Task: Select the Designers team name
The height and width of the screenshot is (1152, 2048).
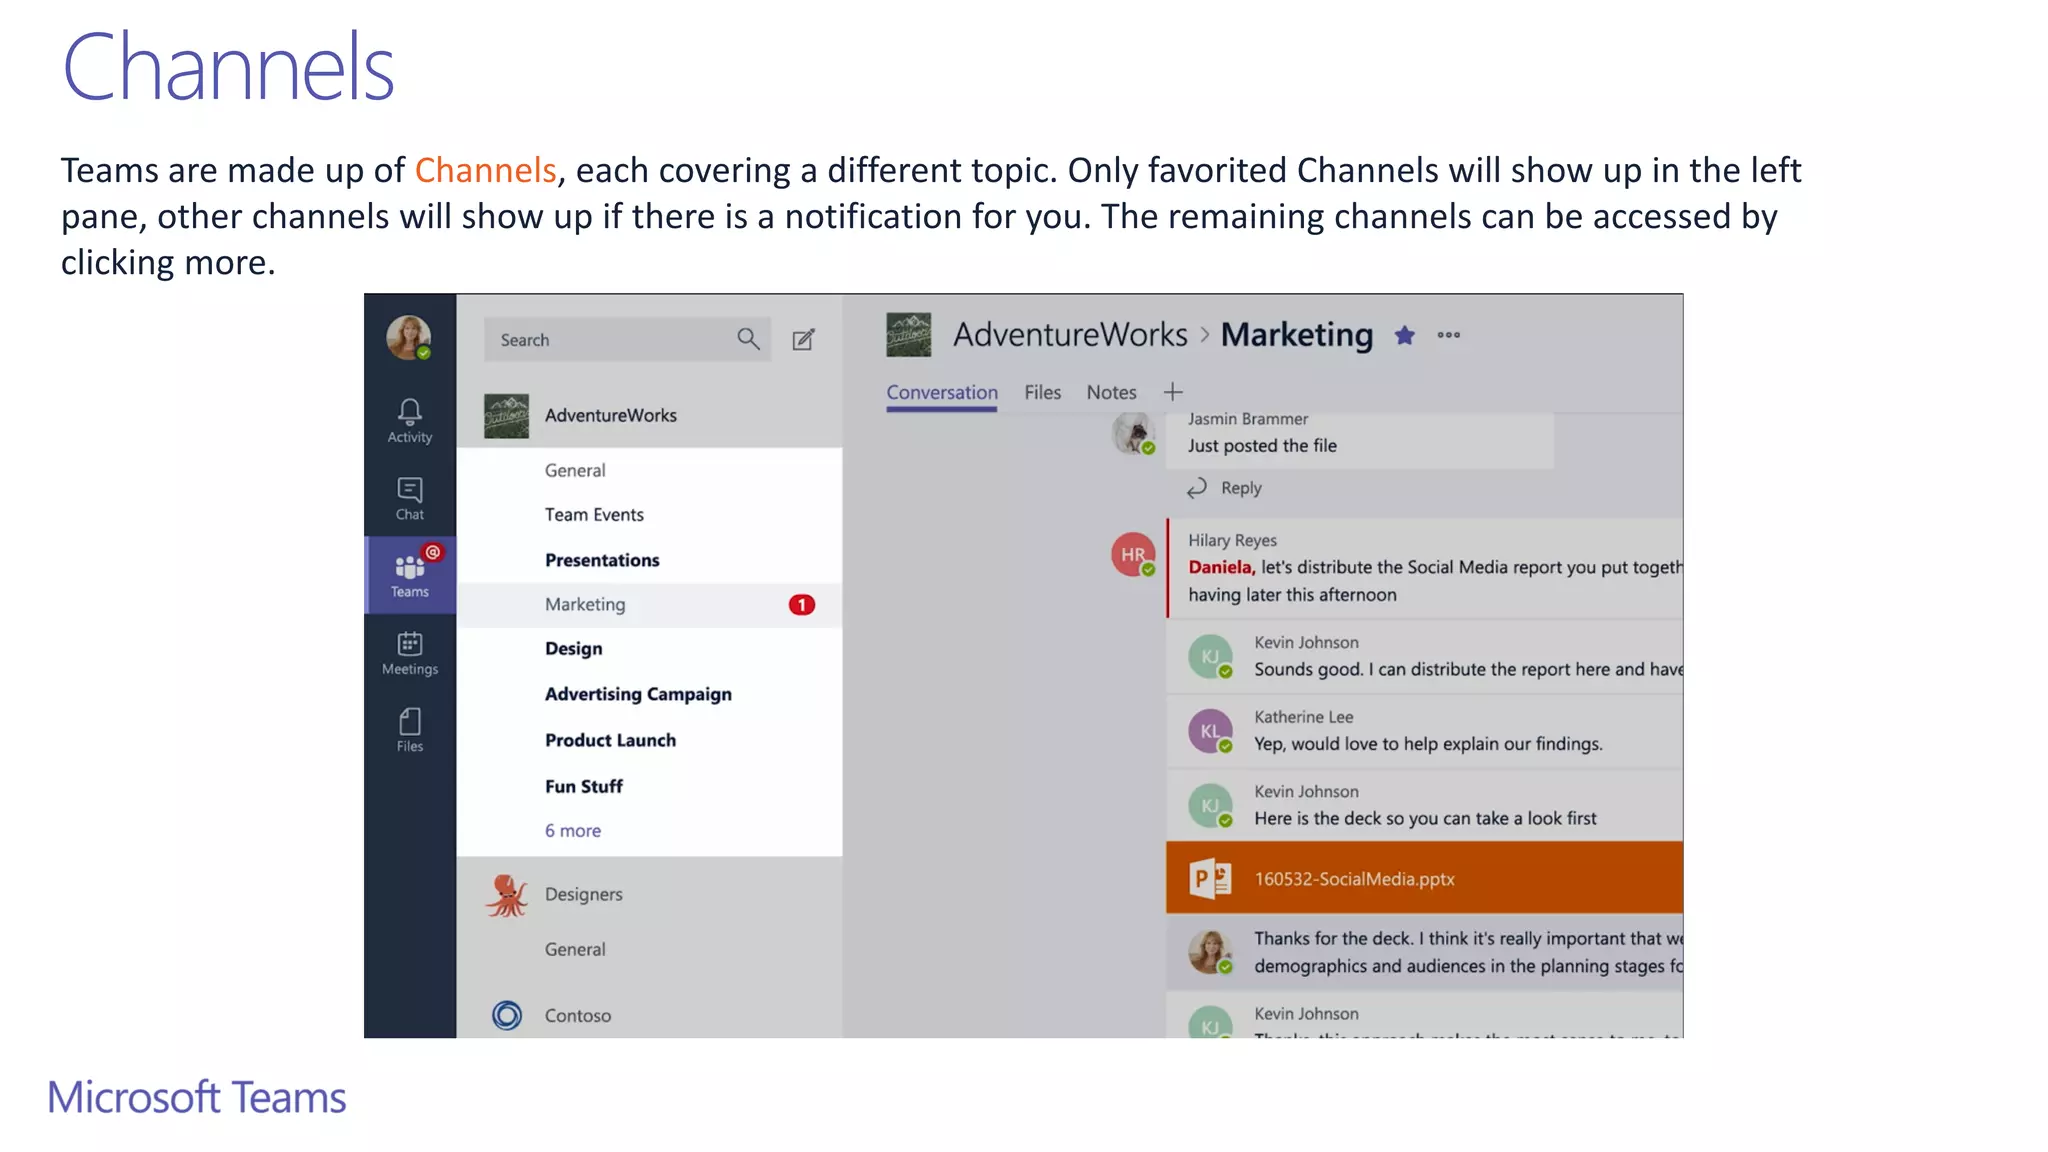Action: 584,895
